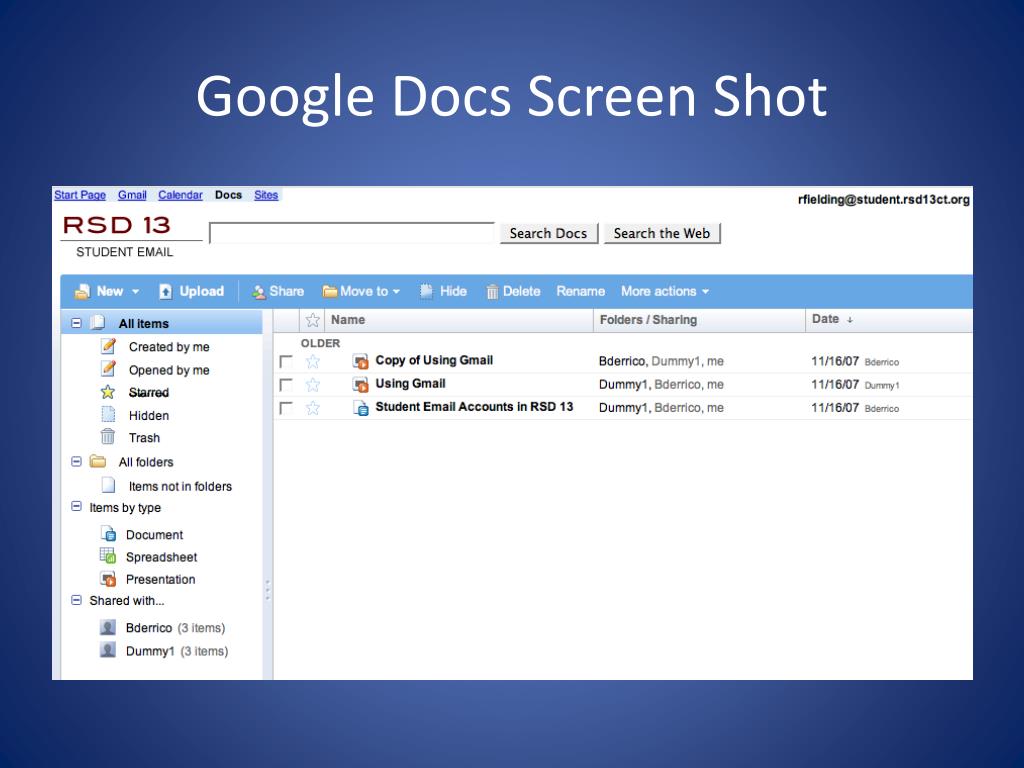Image resolution: width=1024 pixels, height=768 pixels.
Task: Click the New document icon in toolbar
Action: (x=82, y=291)
